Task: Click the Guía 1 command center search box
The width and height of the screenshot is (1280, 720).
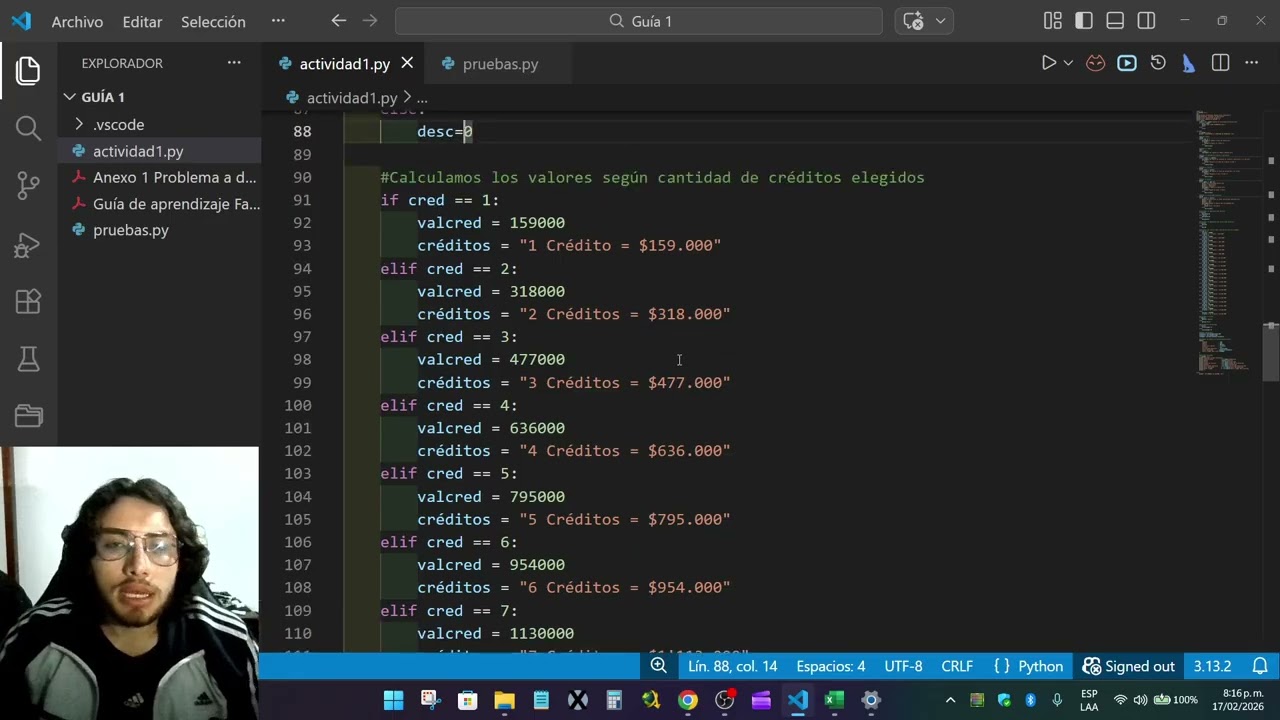Action: 639,21
